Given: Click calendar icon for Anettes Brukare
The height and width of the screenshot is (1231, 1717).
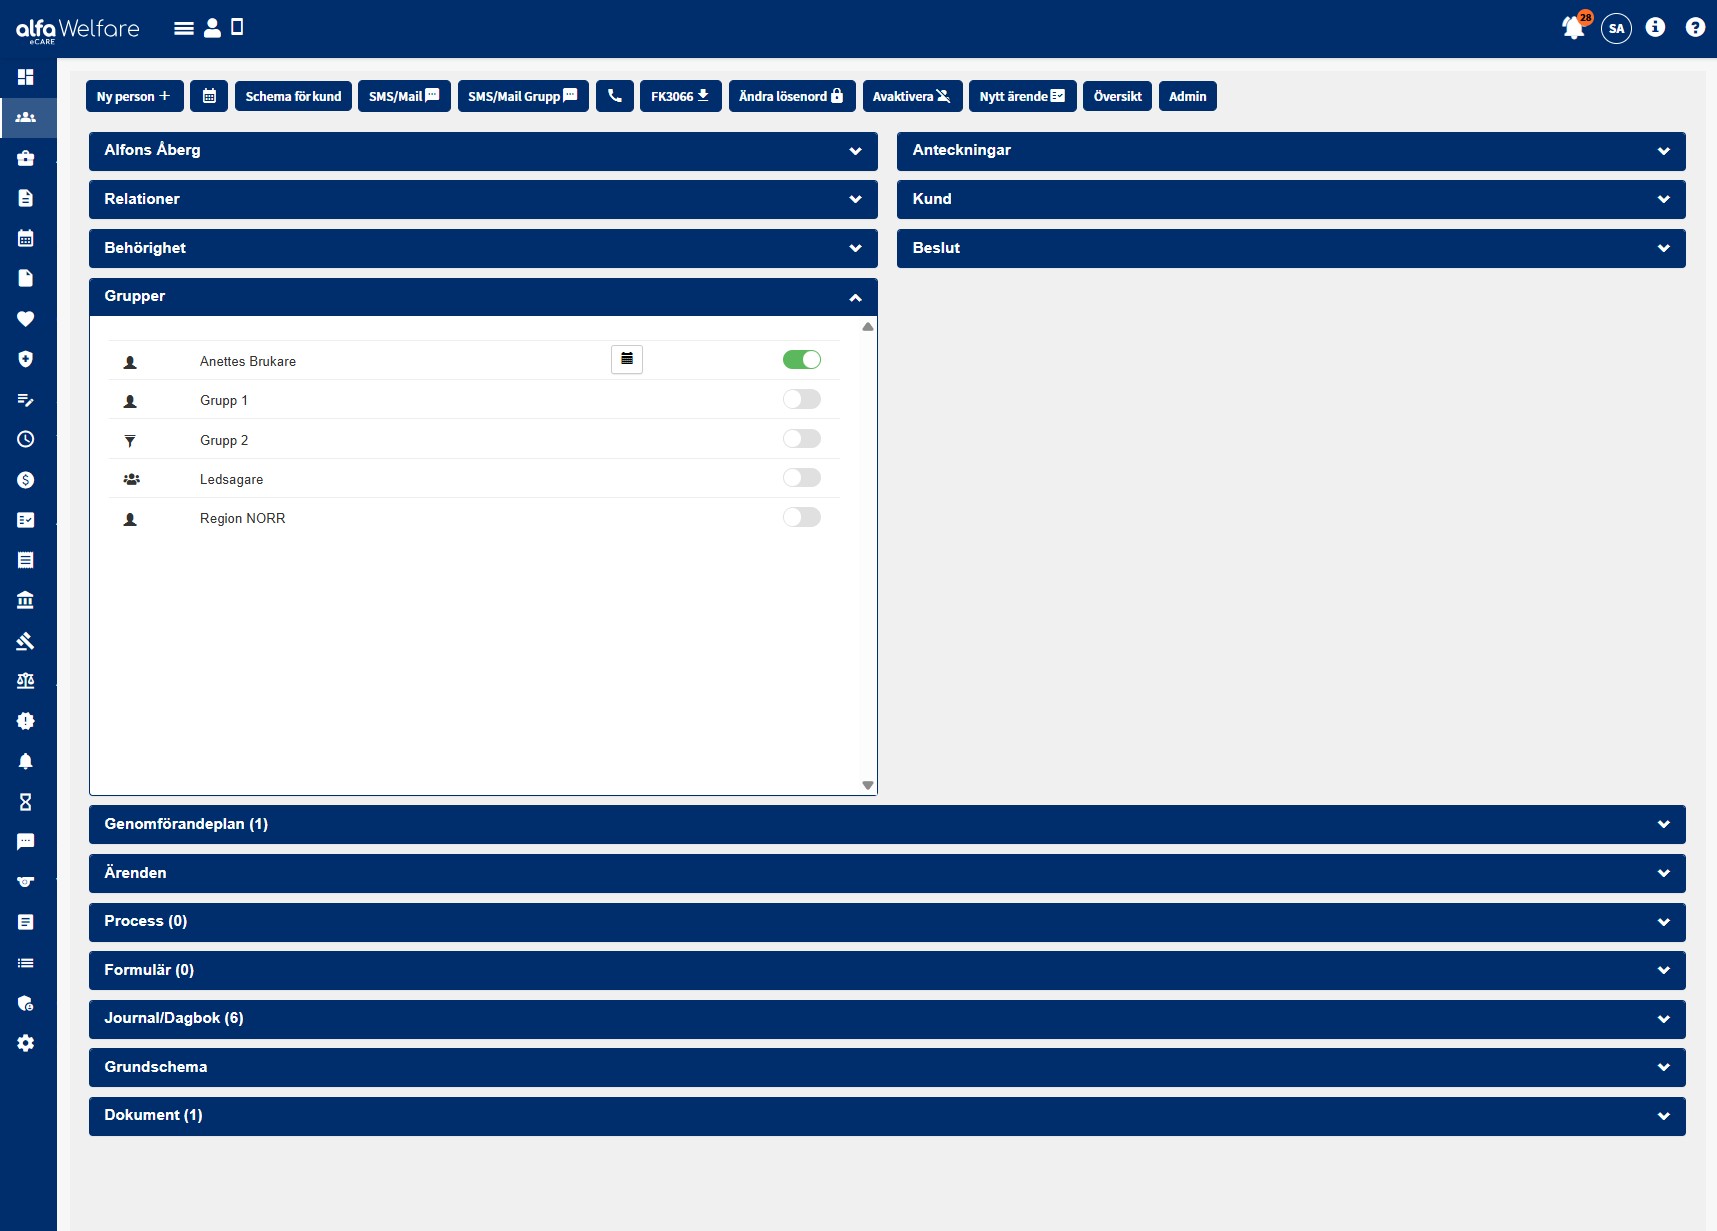Looking at the screenshot, I should click(627, 359).
